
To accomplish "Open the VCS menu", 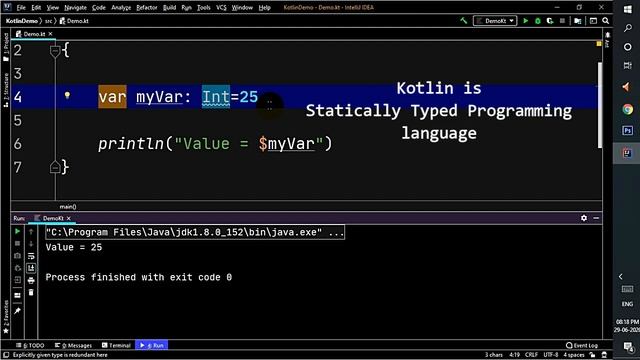I will point(221,7).
